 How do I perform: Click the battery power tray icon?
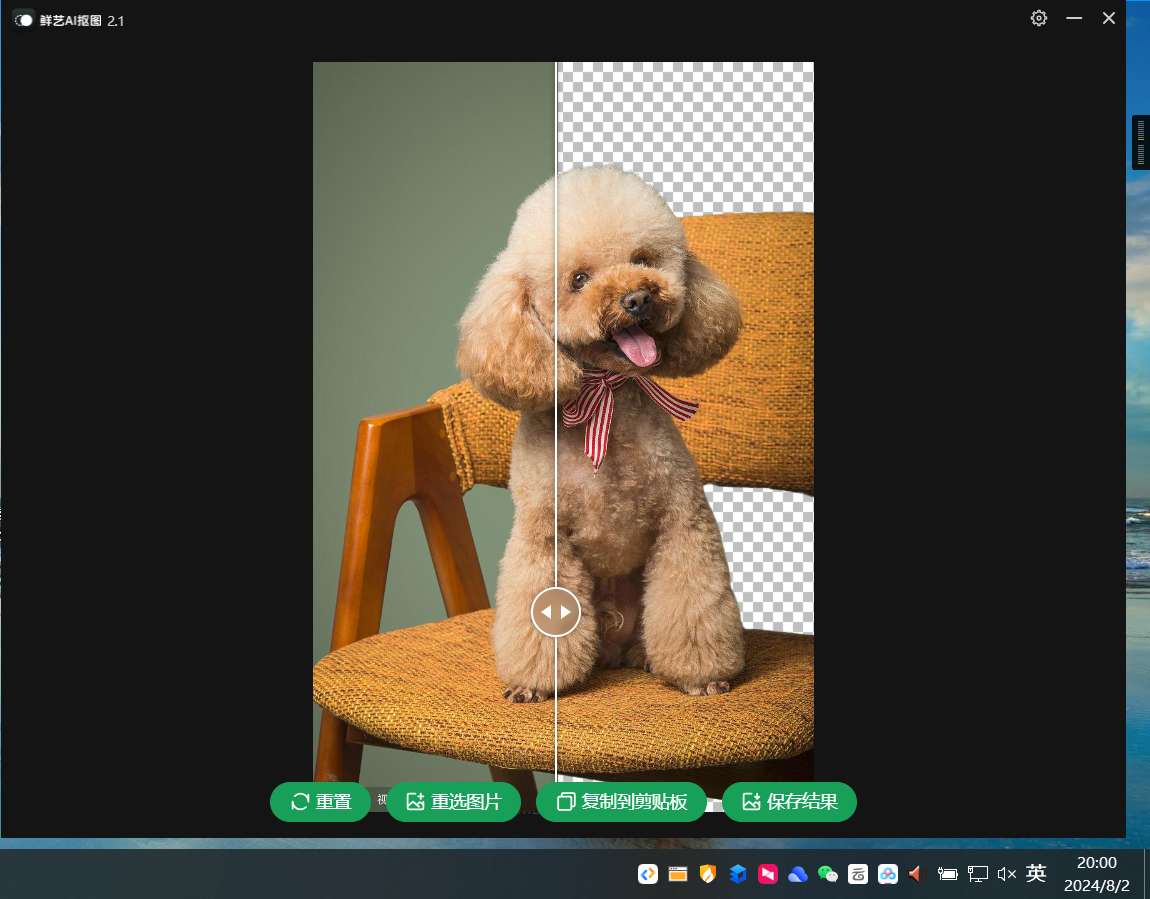947,874
